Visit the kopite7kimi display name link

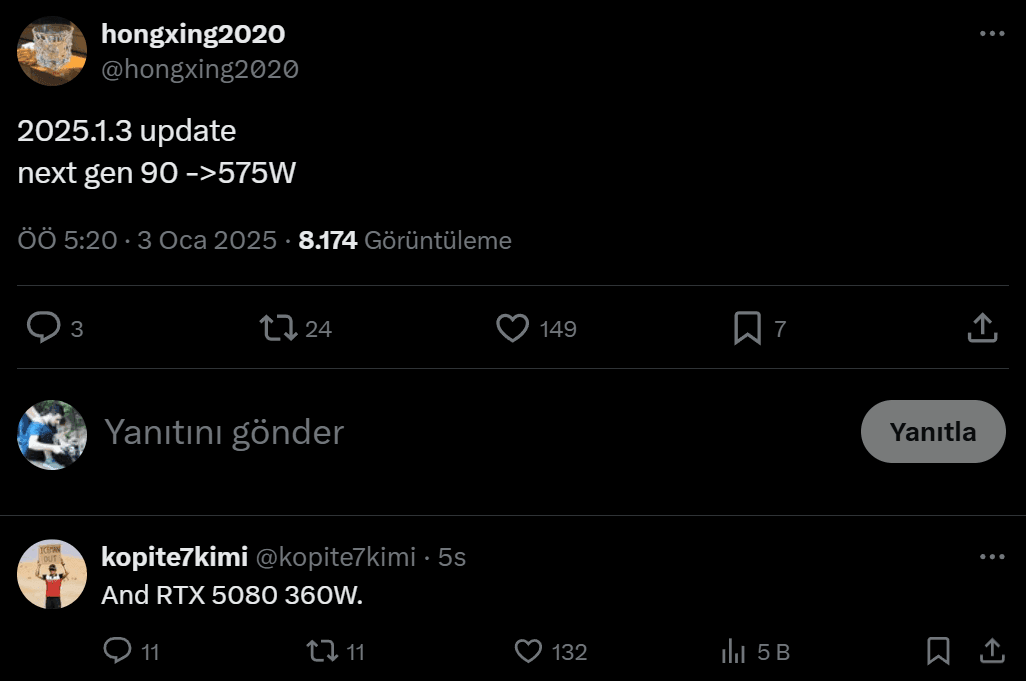pos(174,557)
